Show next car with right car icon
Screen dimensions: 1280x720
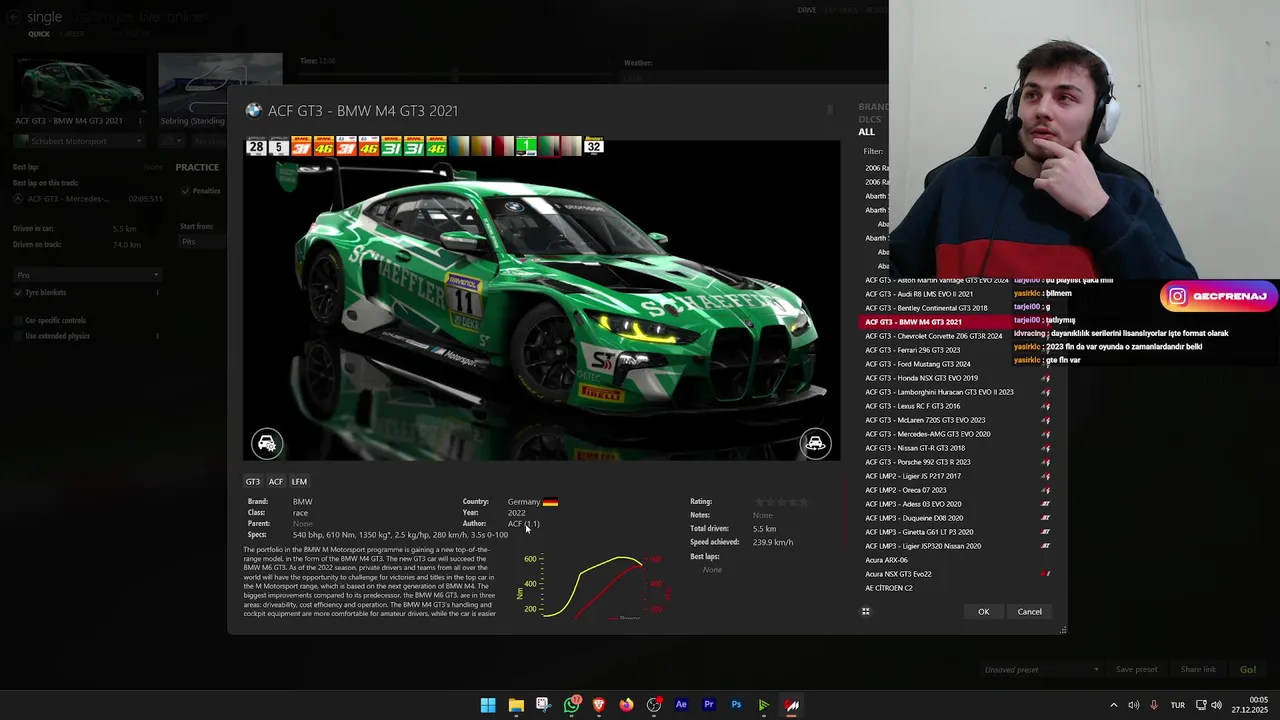[816, 443]
